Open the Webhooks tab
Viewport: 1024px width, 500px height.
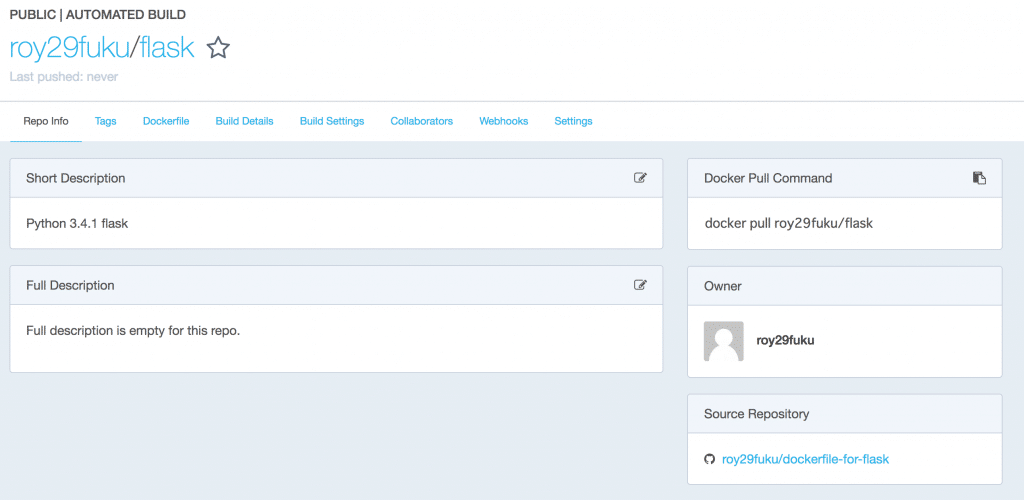tap(504, 121)
